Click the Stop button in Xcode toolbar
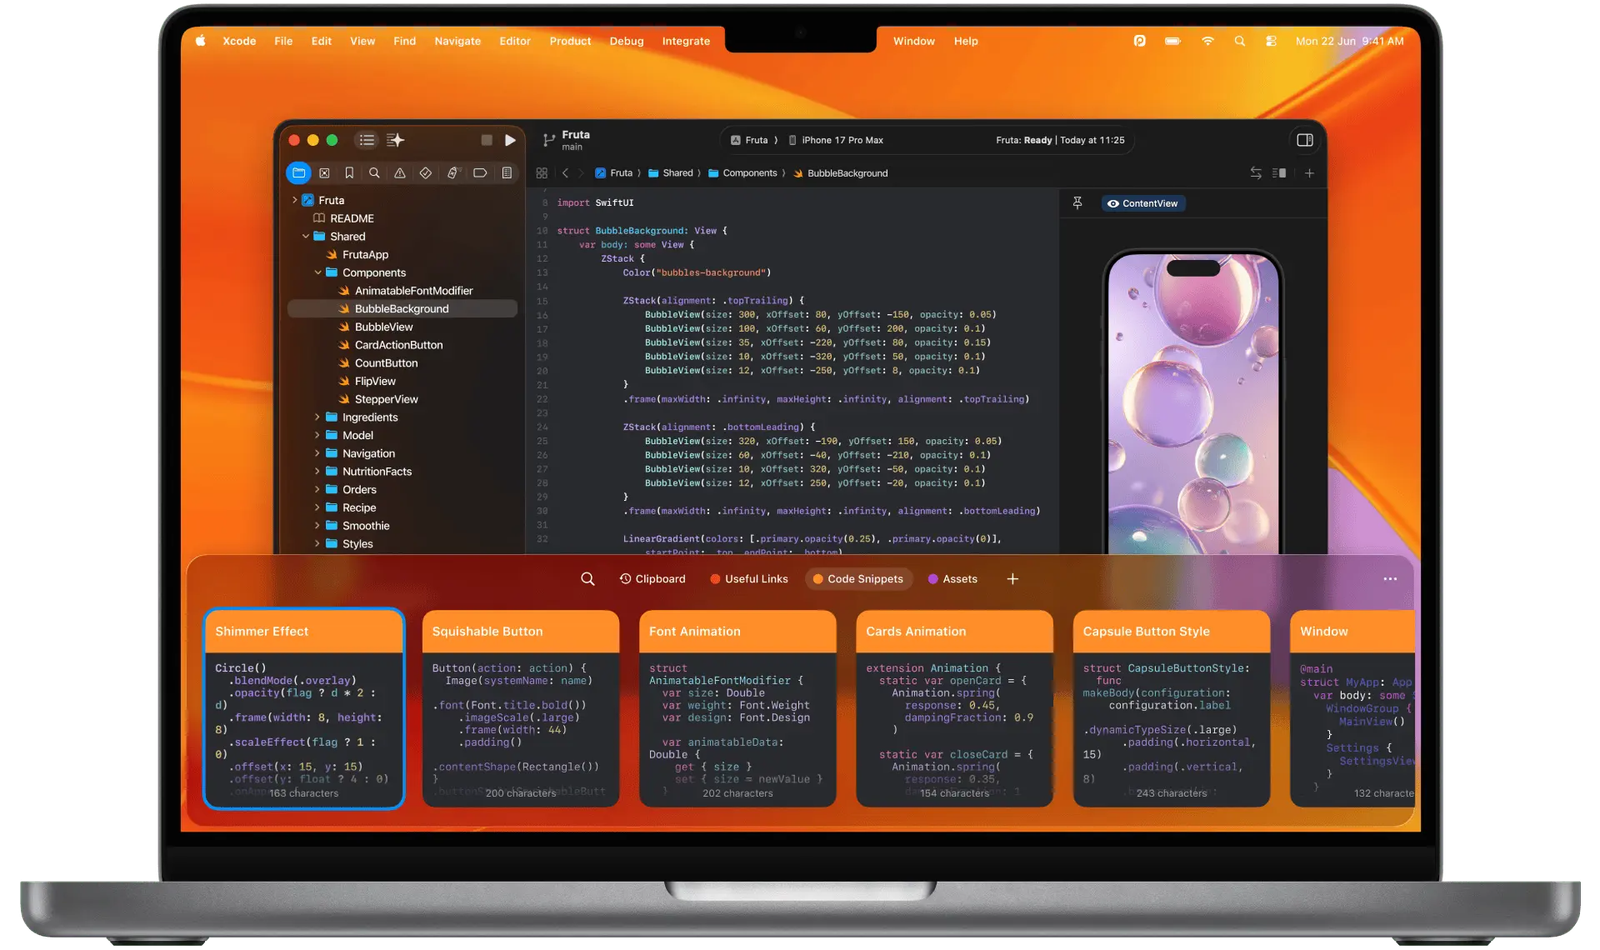1600x950 pixels. tap(487, 140)
